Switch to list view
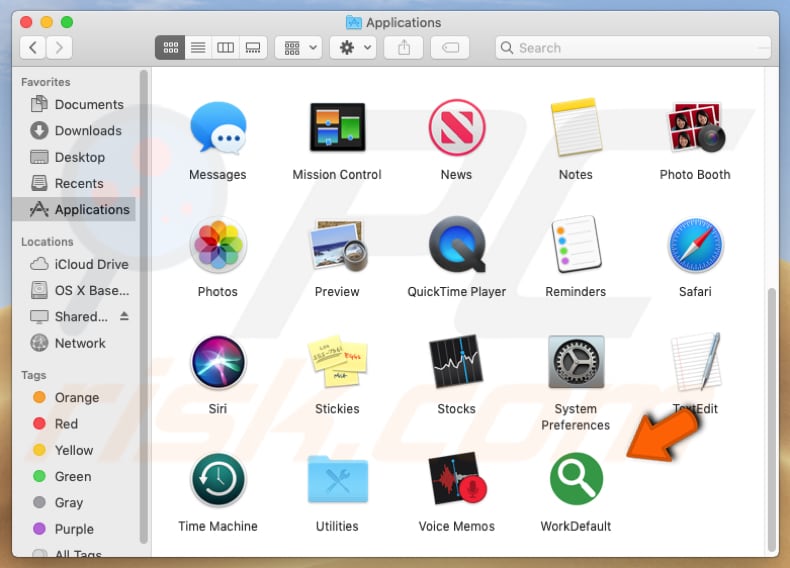The width and height of the screenshot is (790, 568). [x=198, y=48]
